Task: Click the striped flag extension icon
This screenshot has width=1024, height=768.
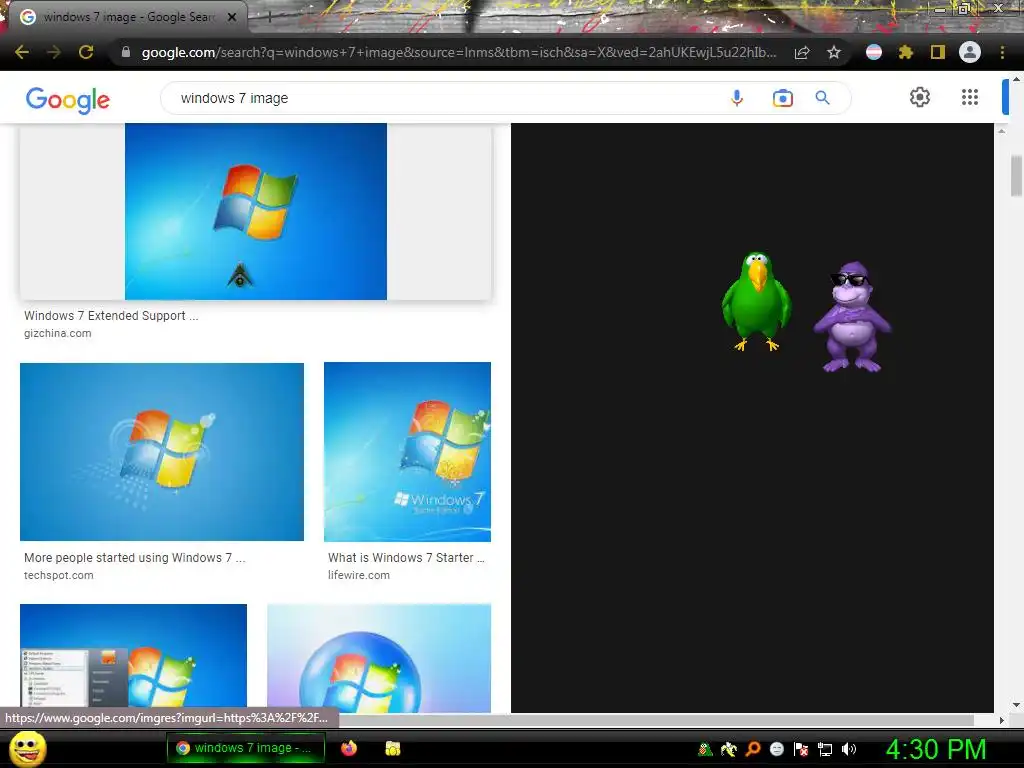Action: 874,52
